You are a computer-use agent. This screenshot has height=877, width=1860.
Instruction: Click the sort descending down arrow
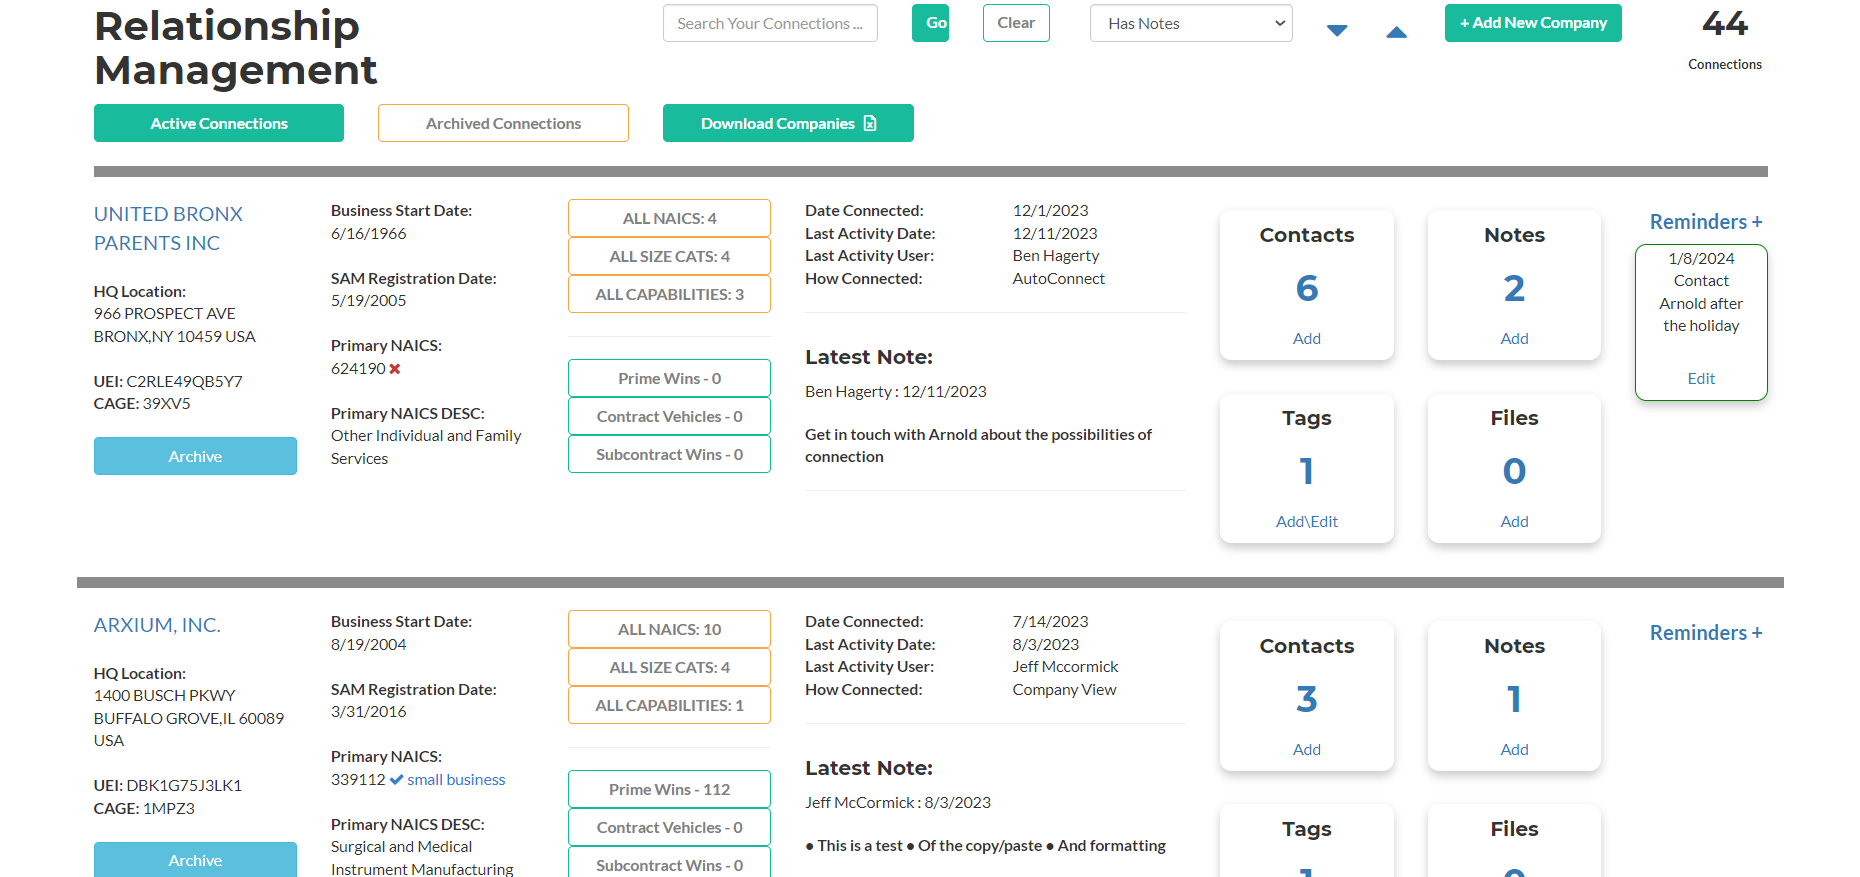click(x=1337, y=31)
